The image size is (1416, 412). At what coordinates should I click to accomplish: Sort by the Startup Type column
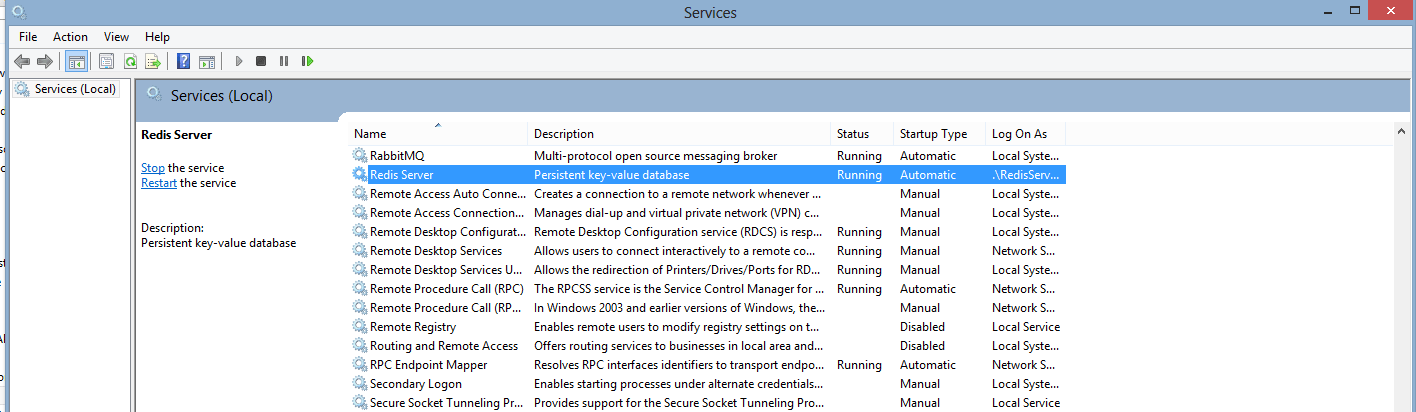coord(933,134)
